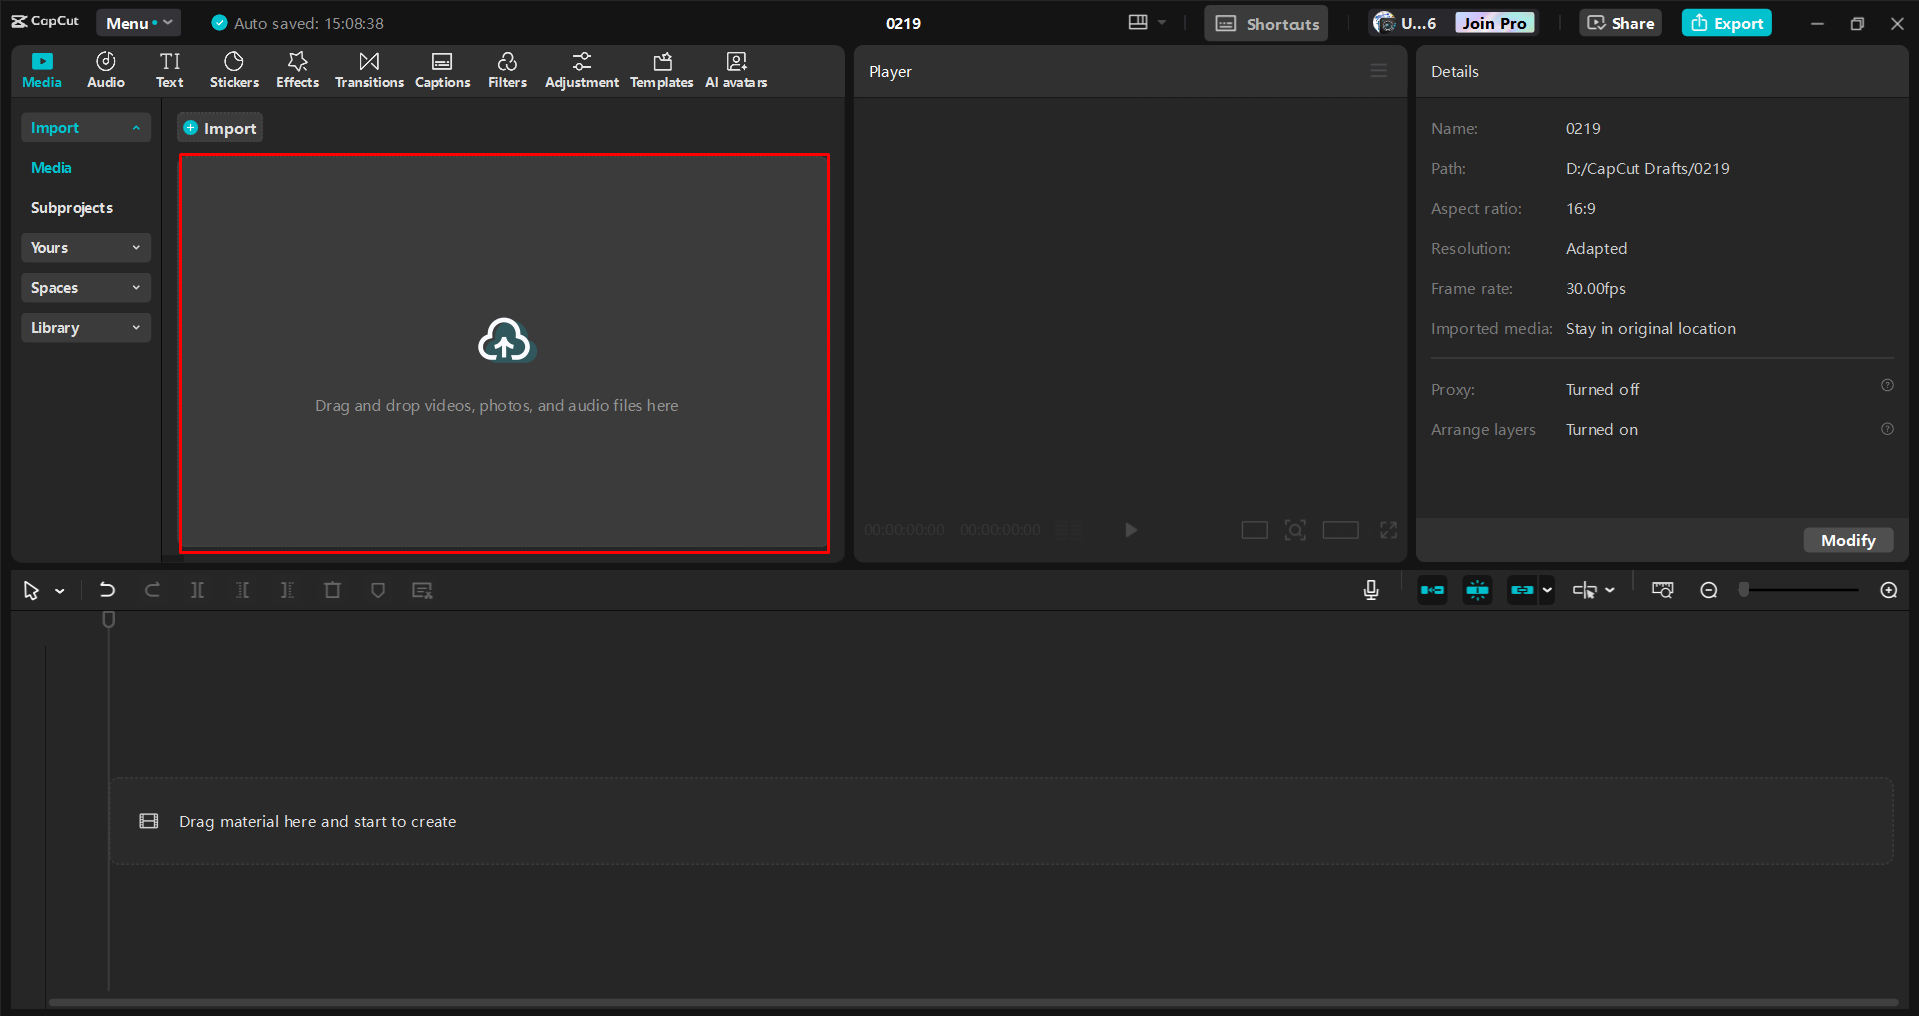Open the Captions panel
The image size is (1919, 1016).
442,70
